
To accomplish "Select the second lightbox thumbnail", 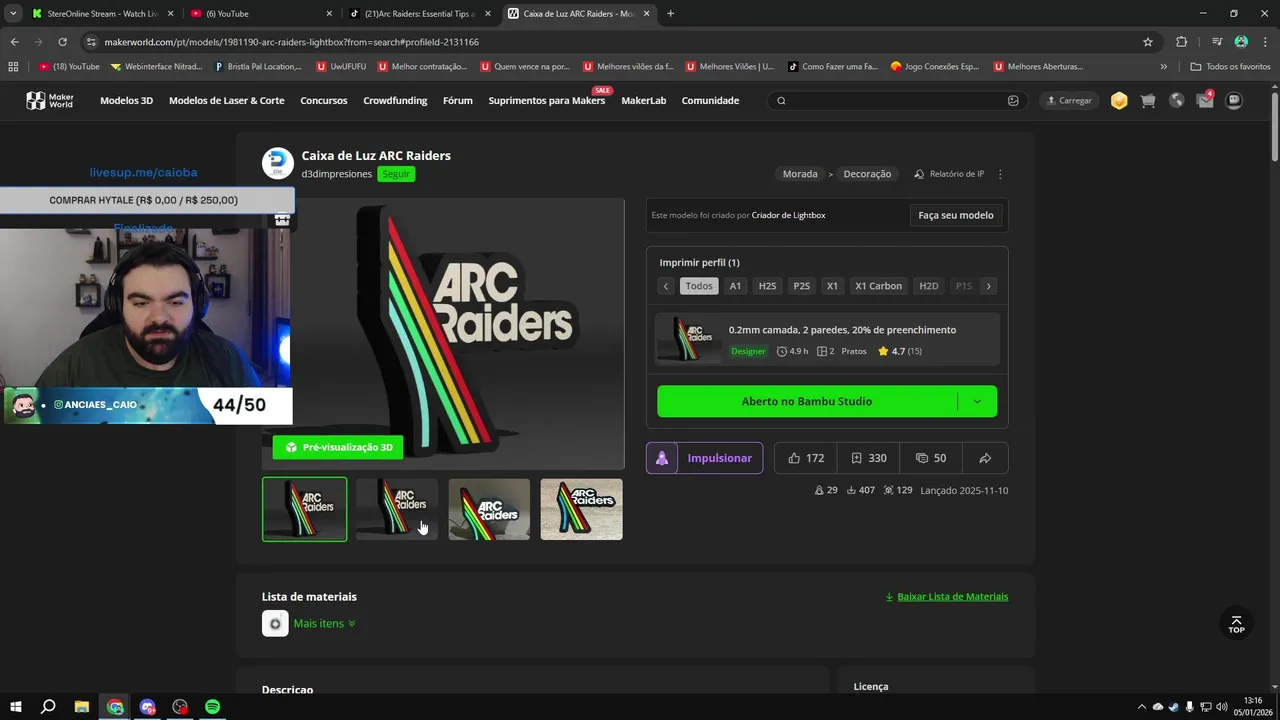I will [397, 509].
